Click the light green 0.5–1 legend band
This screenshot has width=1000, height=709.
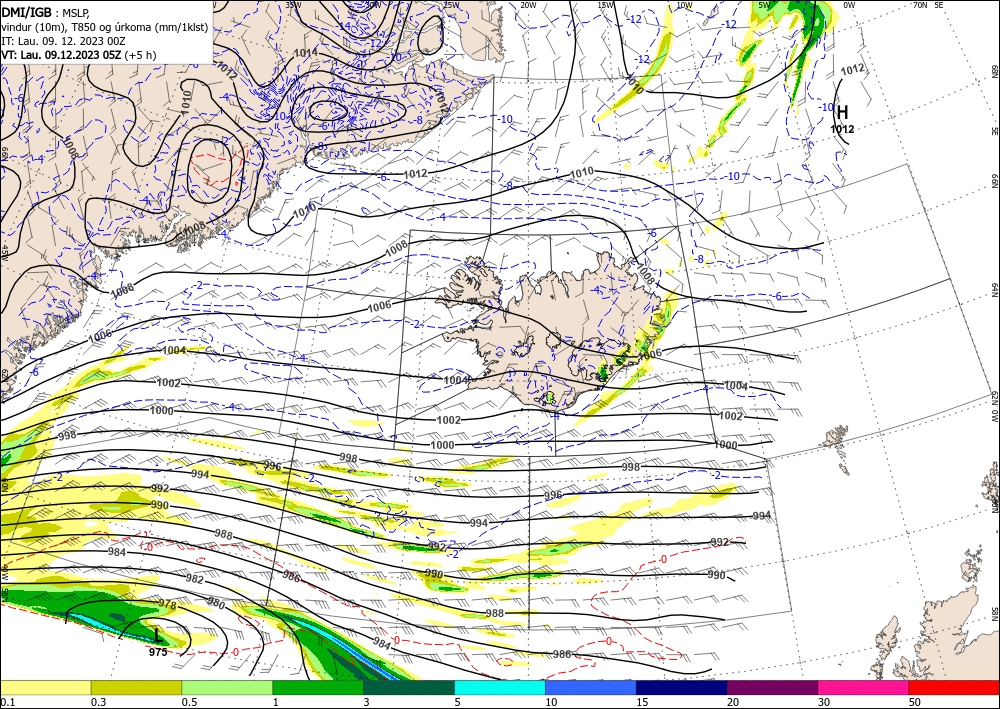click(227, 687)
